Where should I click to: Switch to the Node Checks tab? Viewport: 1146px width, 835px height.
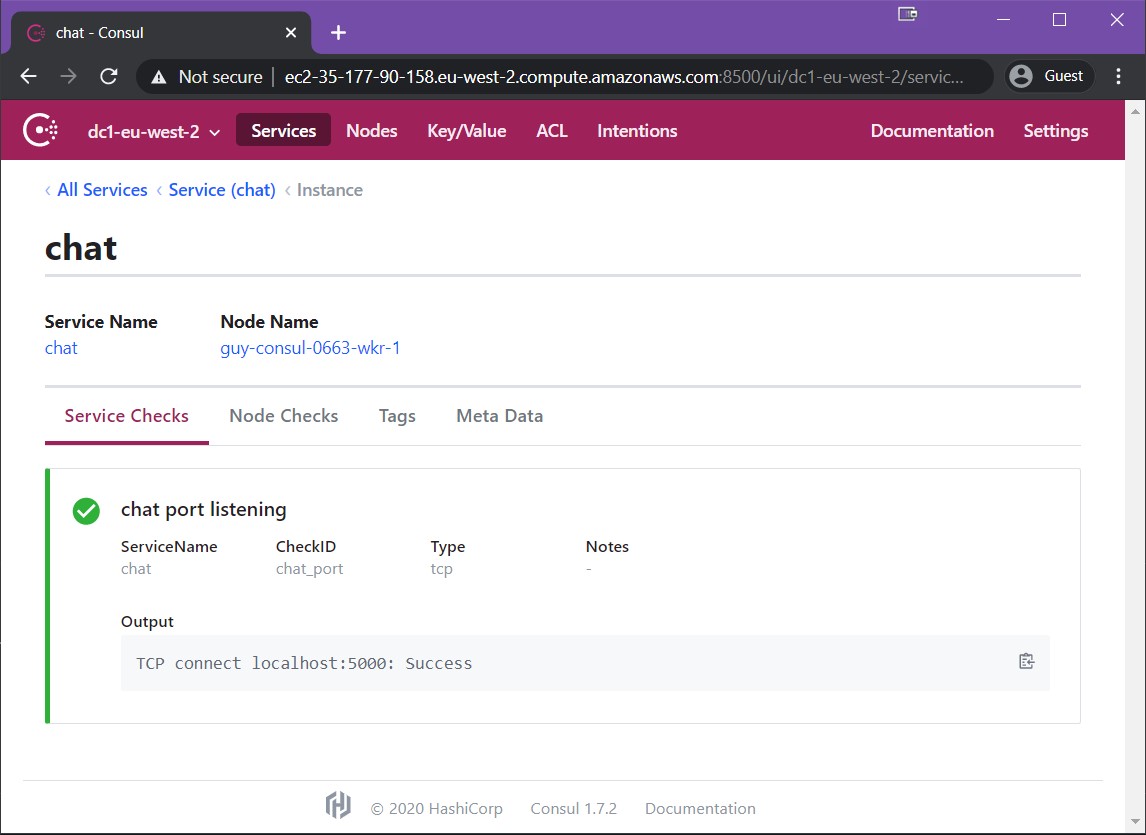pos(284,416)
